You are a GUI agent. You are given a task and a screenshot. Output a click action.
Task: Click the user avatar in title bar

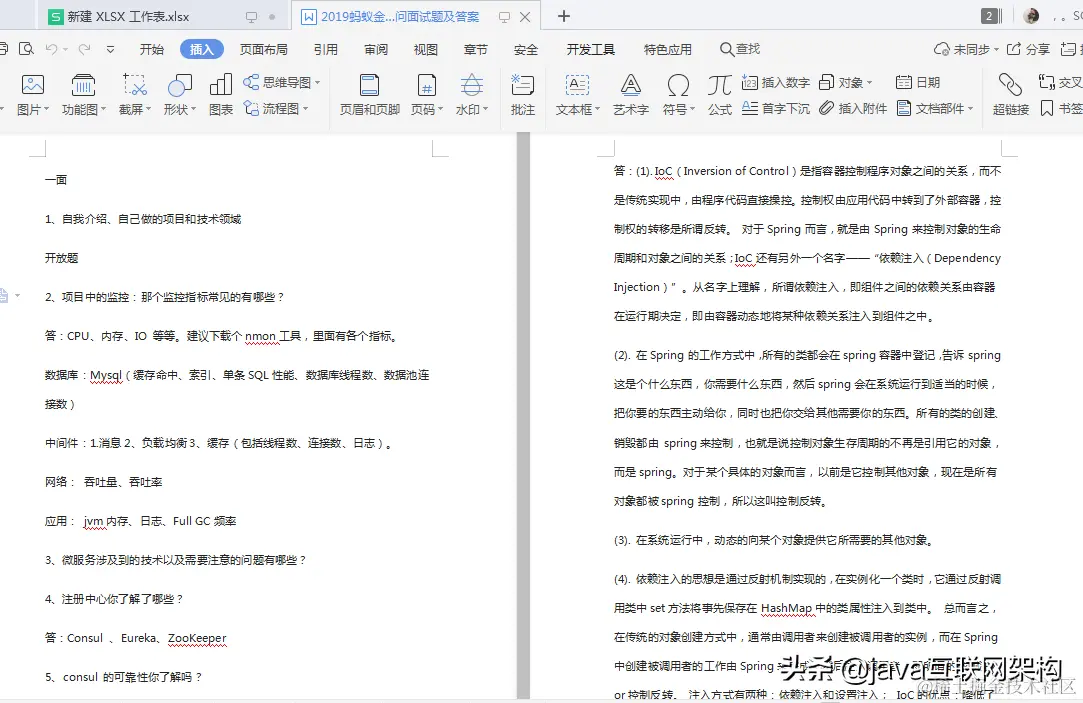[x=1031, y=16]
